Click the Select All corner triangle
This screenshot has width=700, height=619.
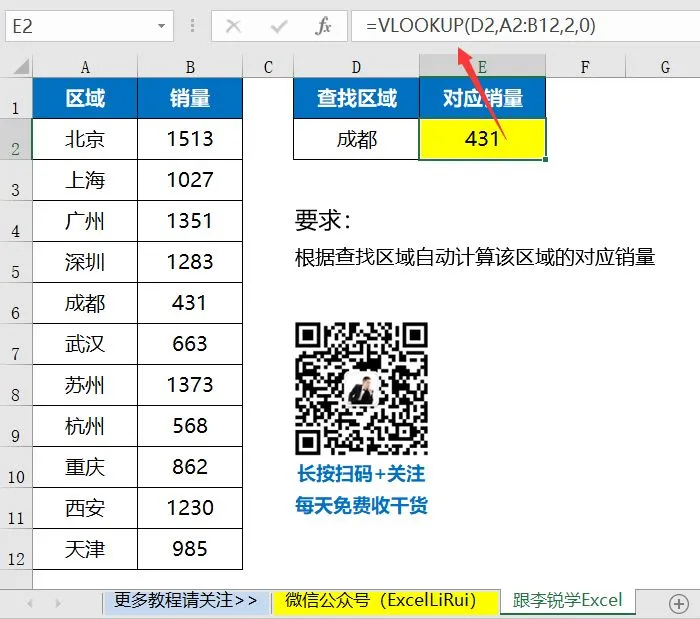pos(21,67)
